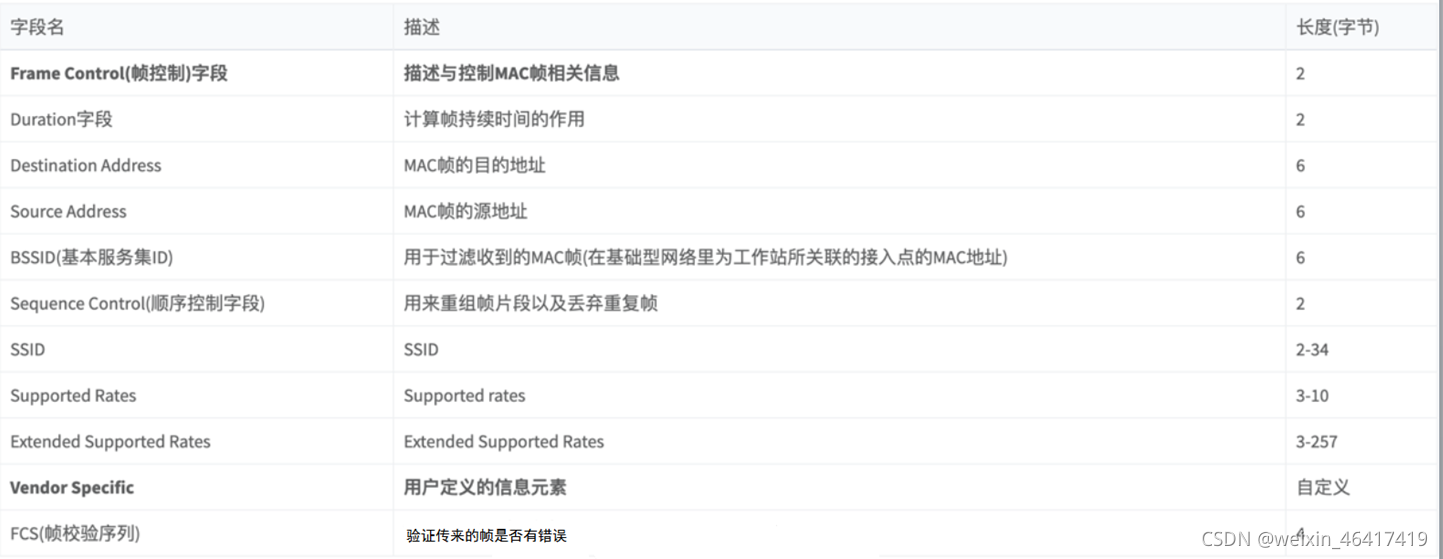Click the 计算帧持续时间的作用 description
The height and width of the screenshot is (559, 1443).
pyautogui.click(x=494, y=119)
